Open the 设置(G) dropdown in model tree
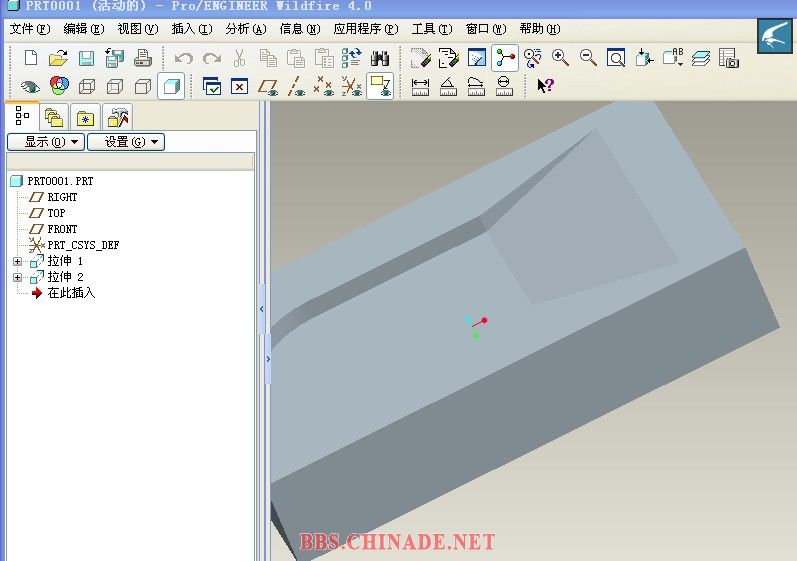The image size is (797, 561). (125, 142)
